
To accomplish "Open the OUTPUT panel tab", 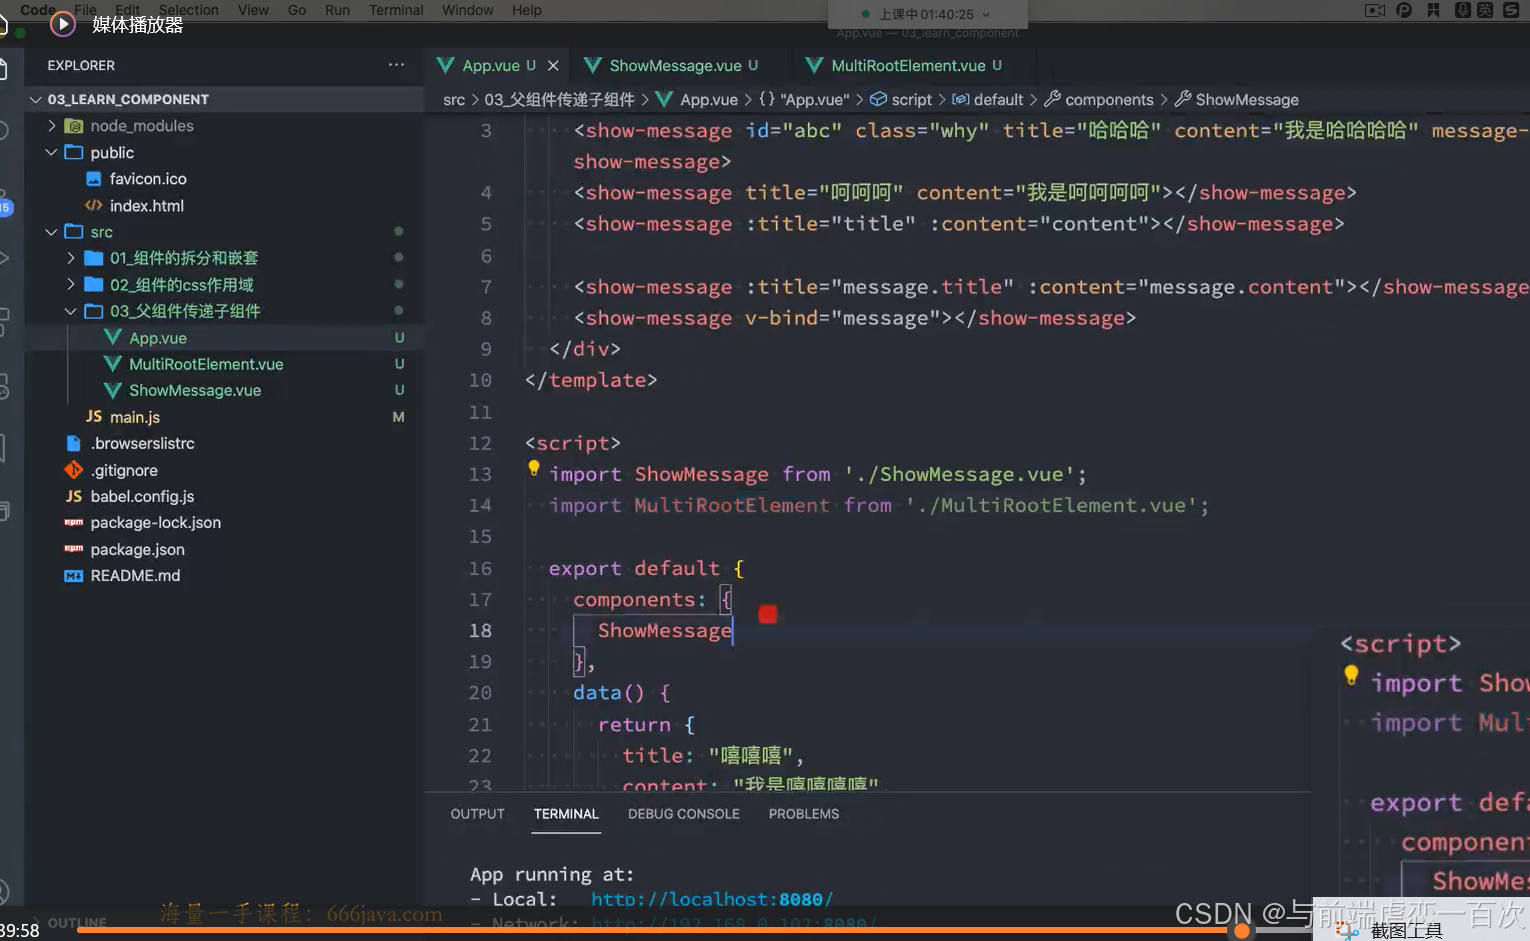I will coord(477,814).
